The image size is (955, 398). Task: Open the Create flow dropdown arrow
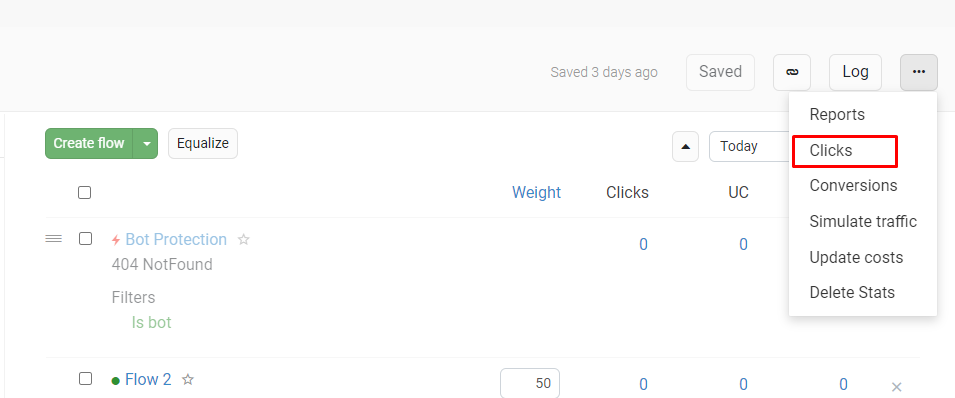point(146,143)
